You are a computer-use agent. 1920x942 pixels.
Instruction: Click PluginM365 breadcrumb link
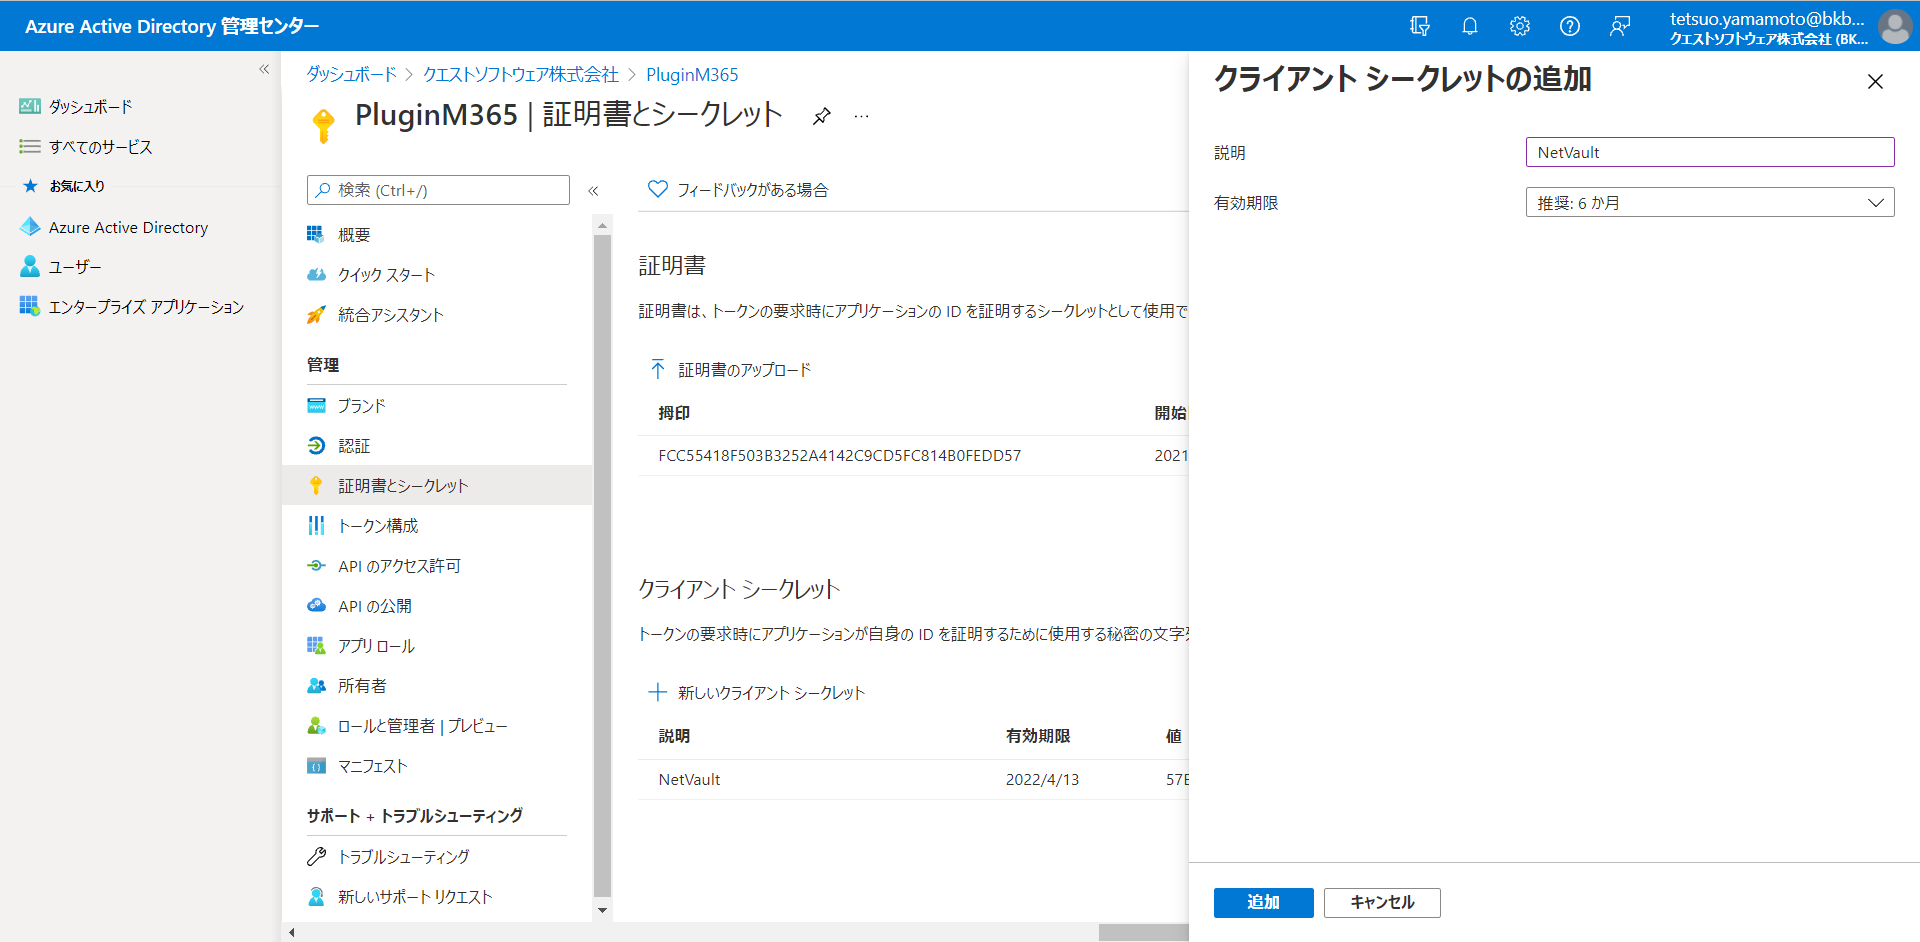[x=692, y=74]
